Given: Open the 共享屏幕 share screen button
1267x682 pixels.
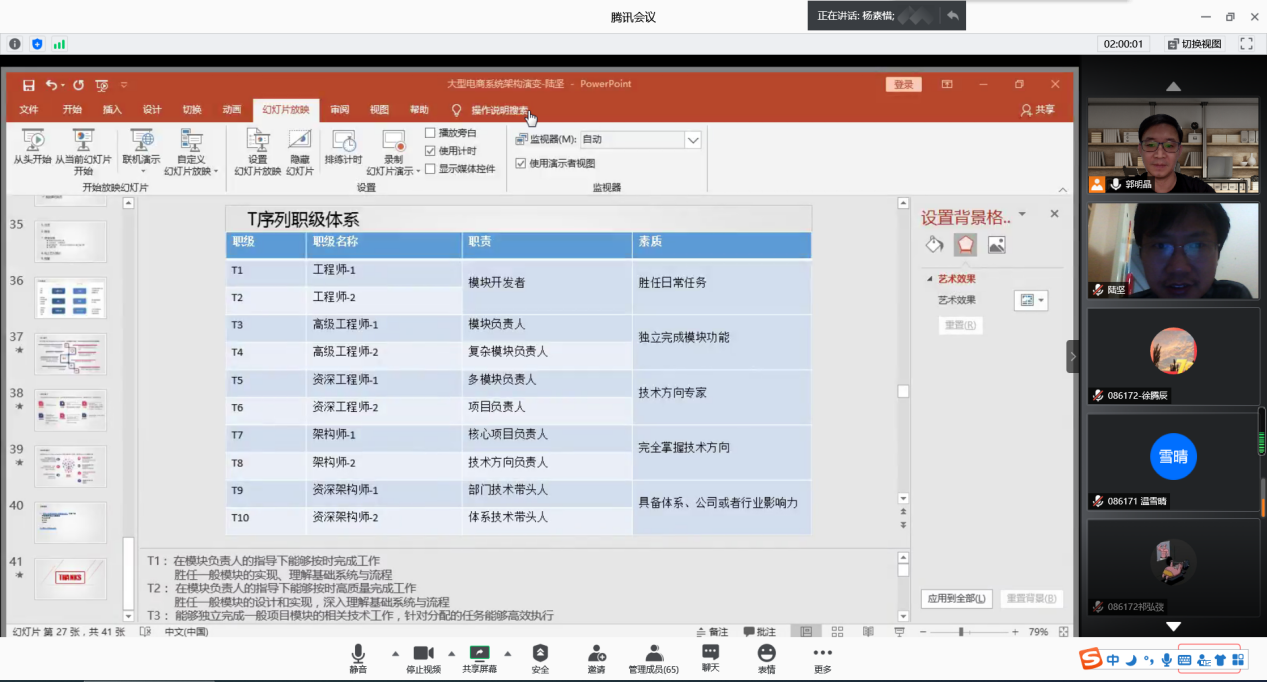Looking at the screenshot, I should [479, 654].
